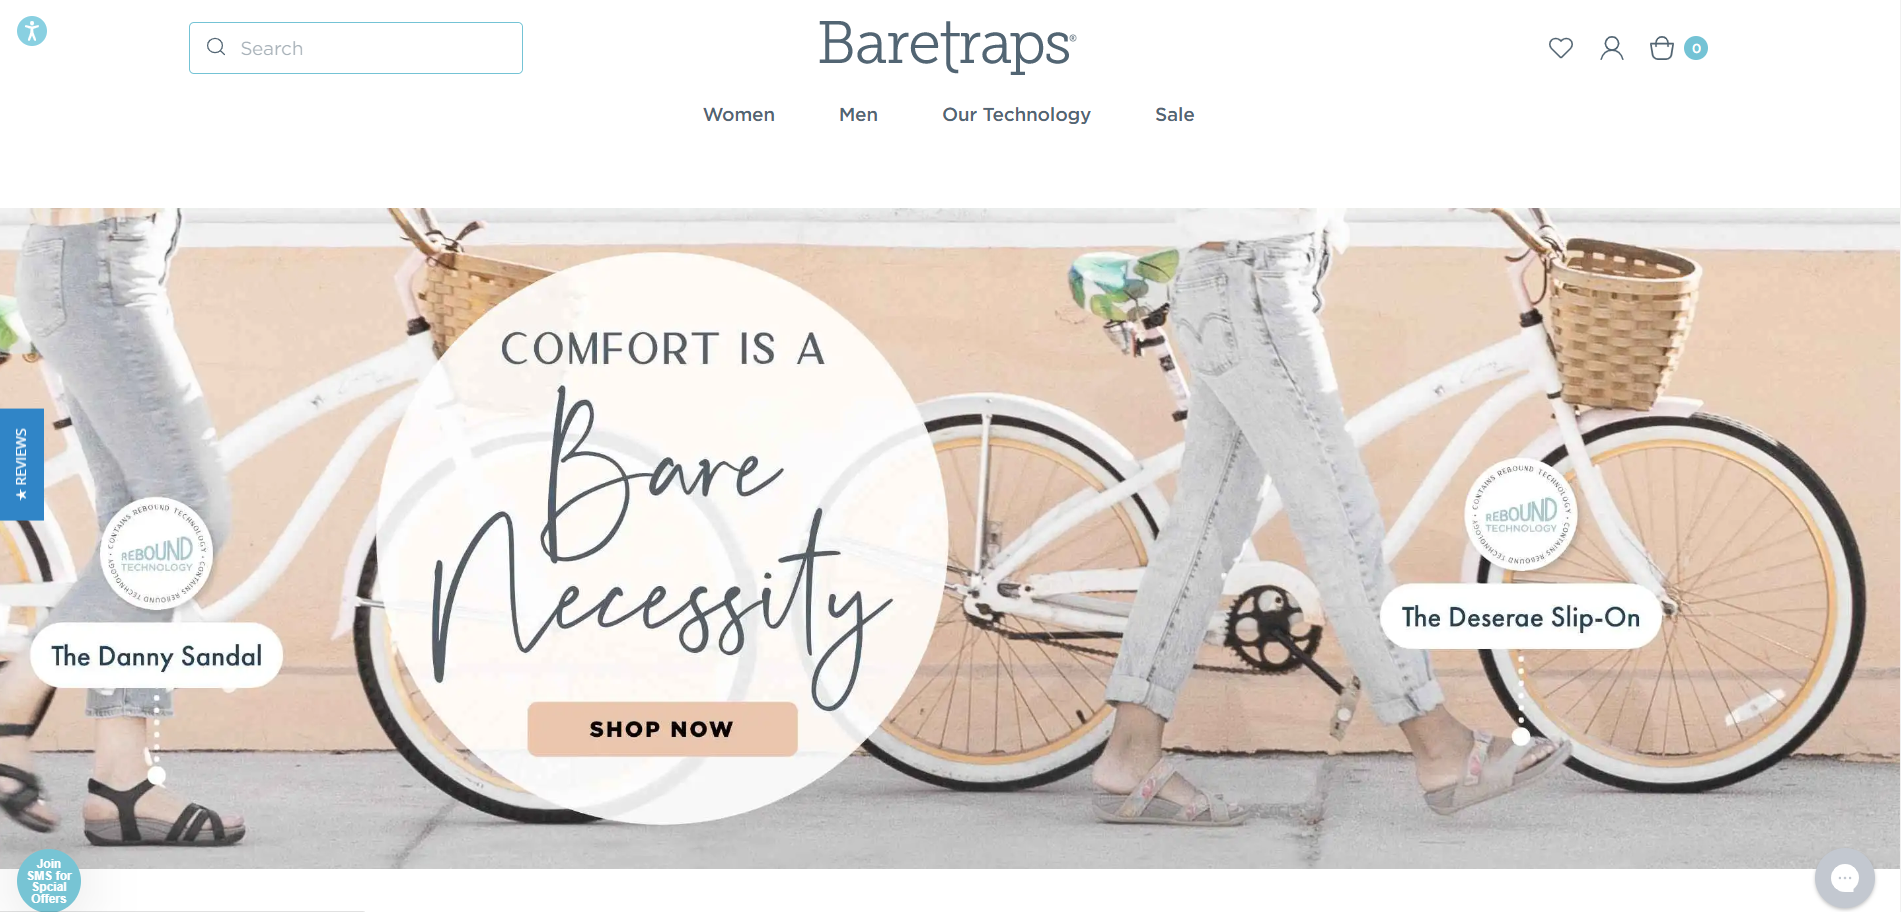This screenshot has width=1901, height=912.
Task: Click the Join SMS for Special Offers badge
Action: [x=49, y=881]
